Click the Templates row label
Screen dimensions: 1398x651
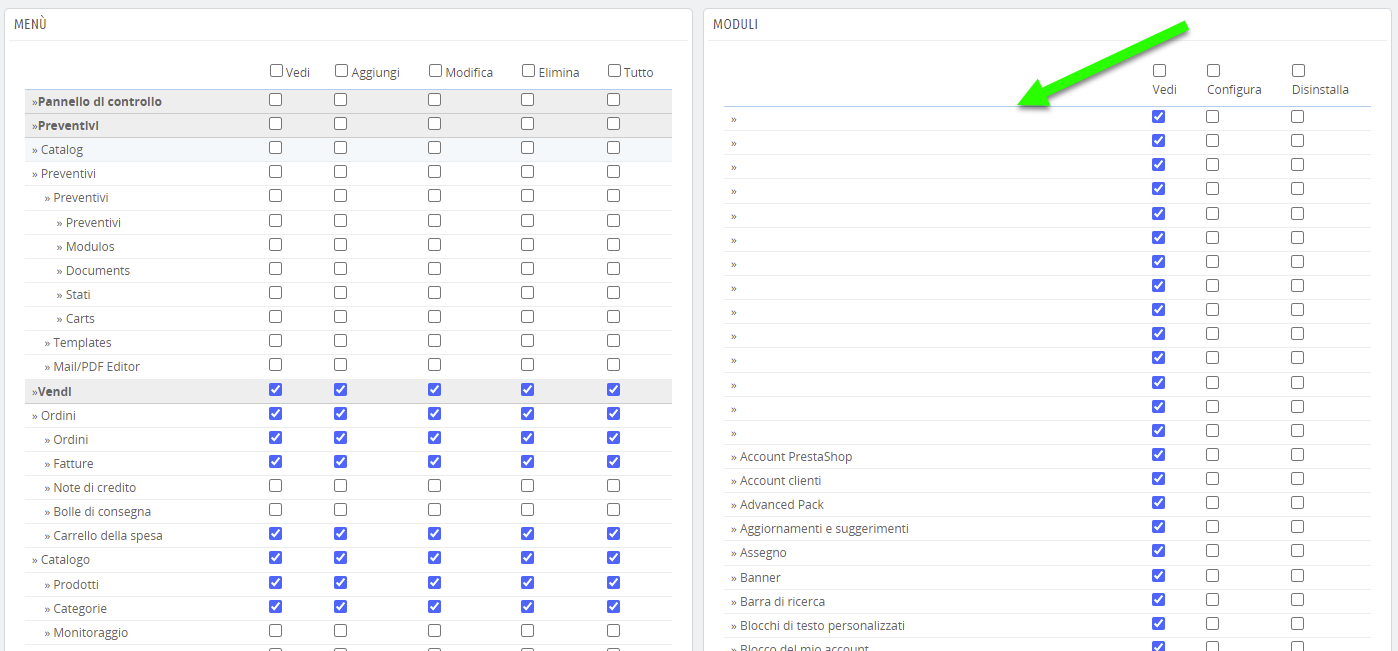coord(82,343)
